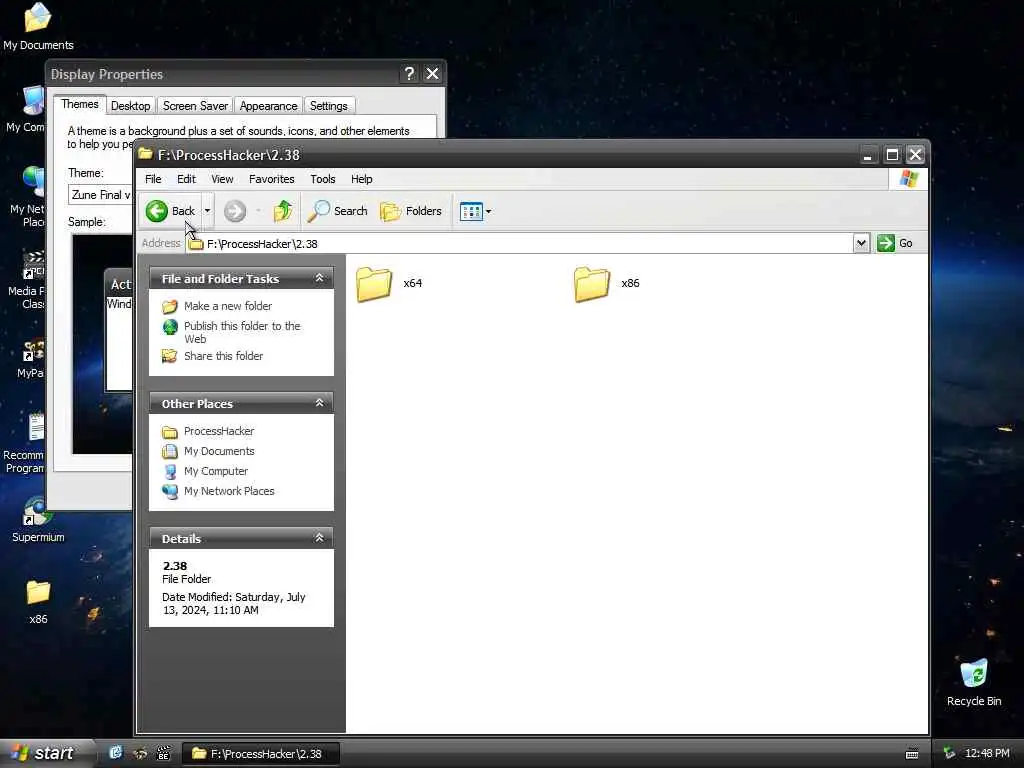Click the Windows flag logo in Explorer
This screenshot has height=768, width=1024.
pos(908,179)
